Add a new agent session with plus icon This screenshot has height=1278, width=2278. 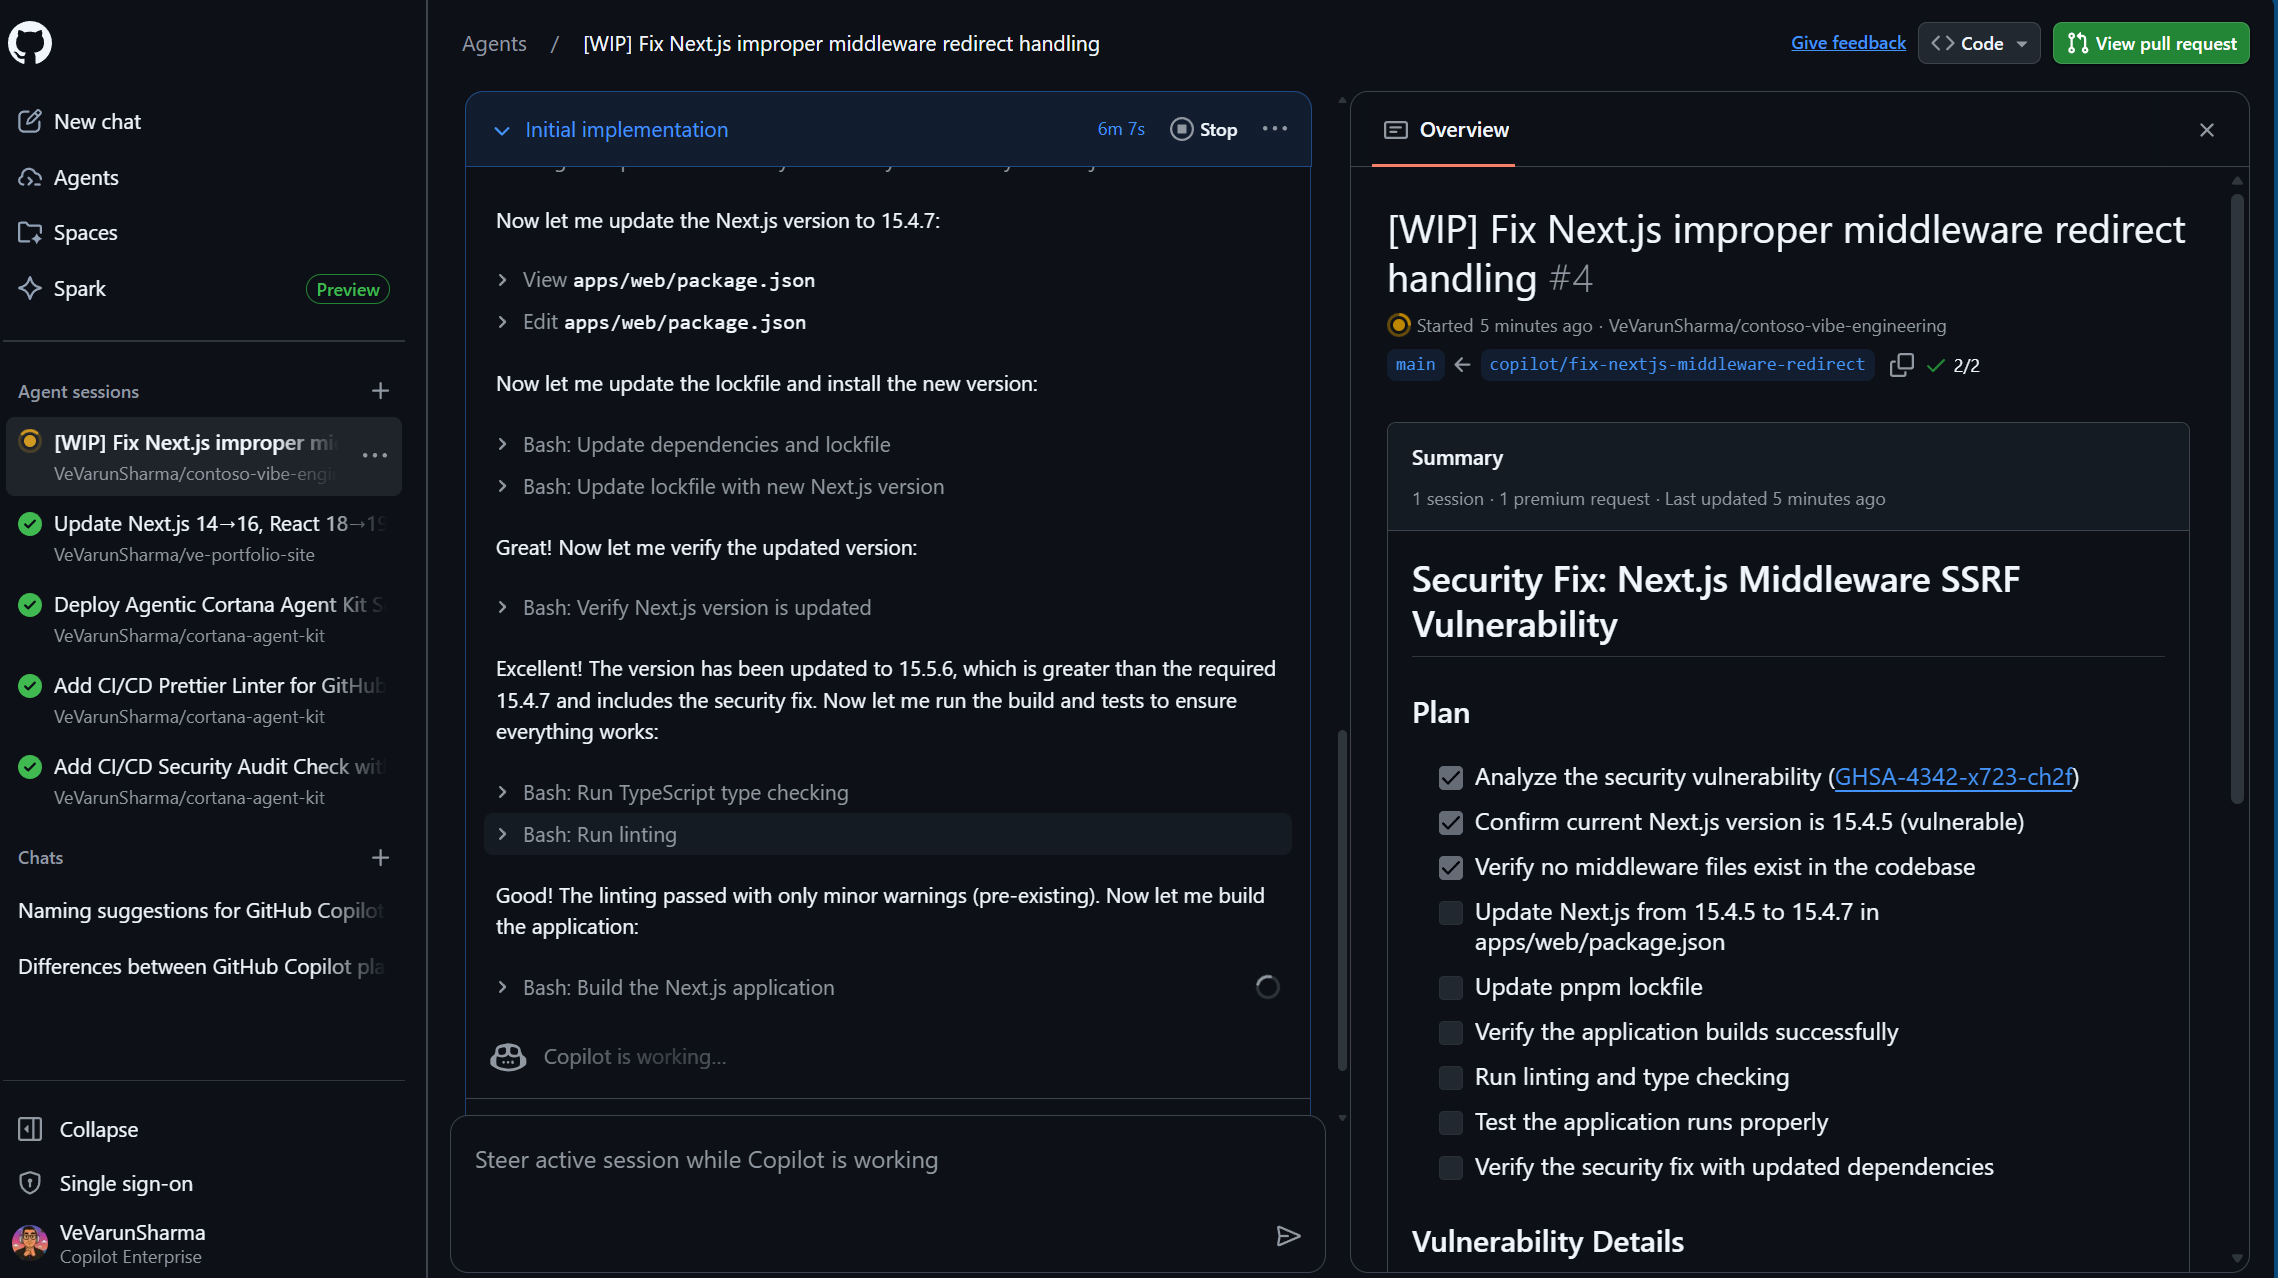(380, 391)
